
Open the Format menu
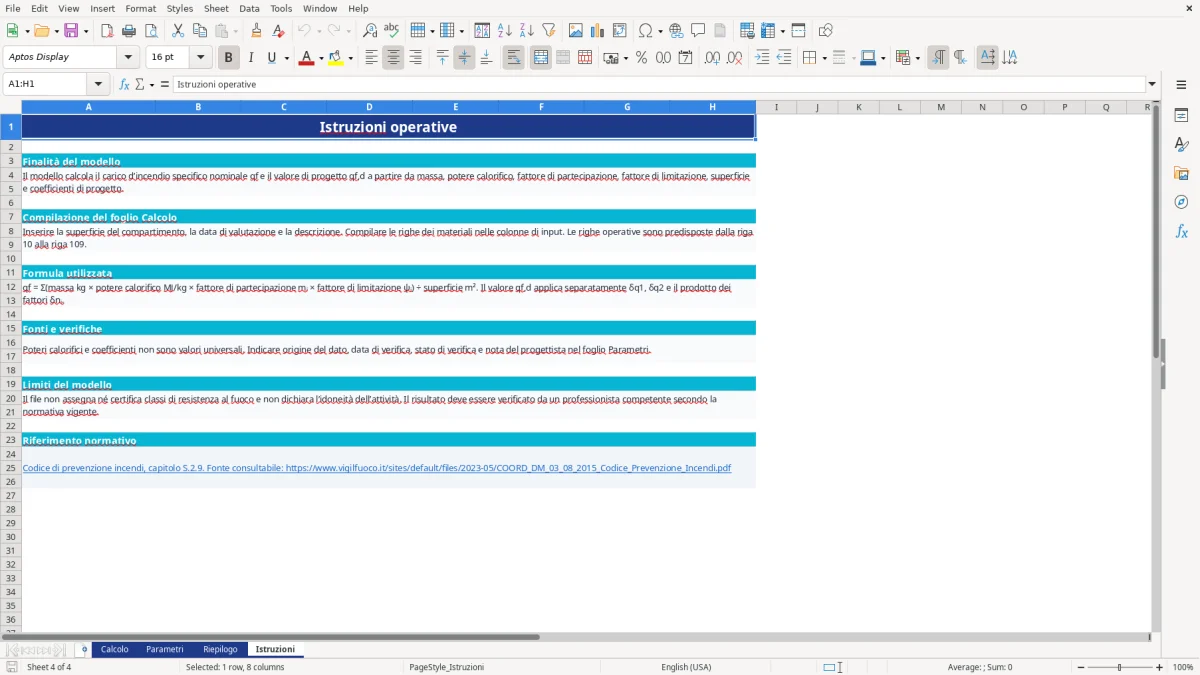tap(140, 8)
